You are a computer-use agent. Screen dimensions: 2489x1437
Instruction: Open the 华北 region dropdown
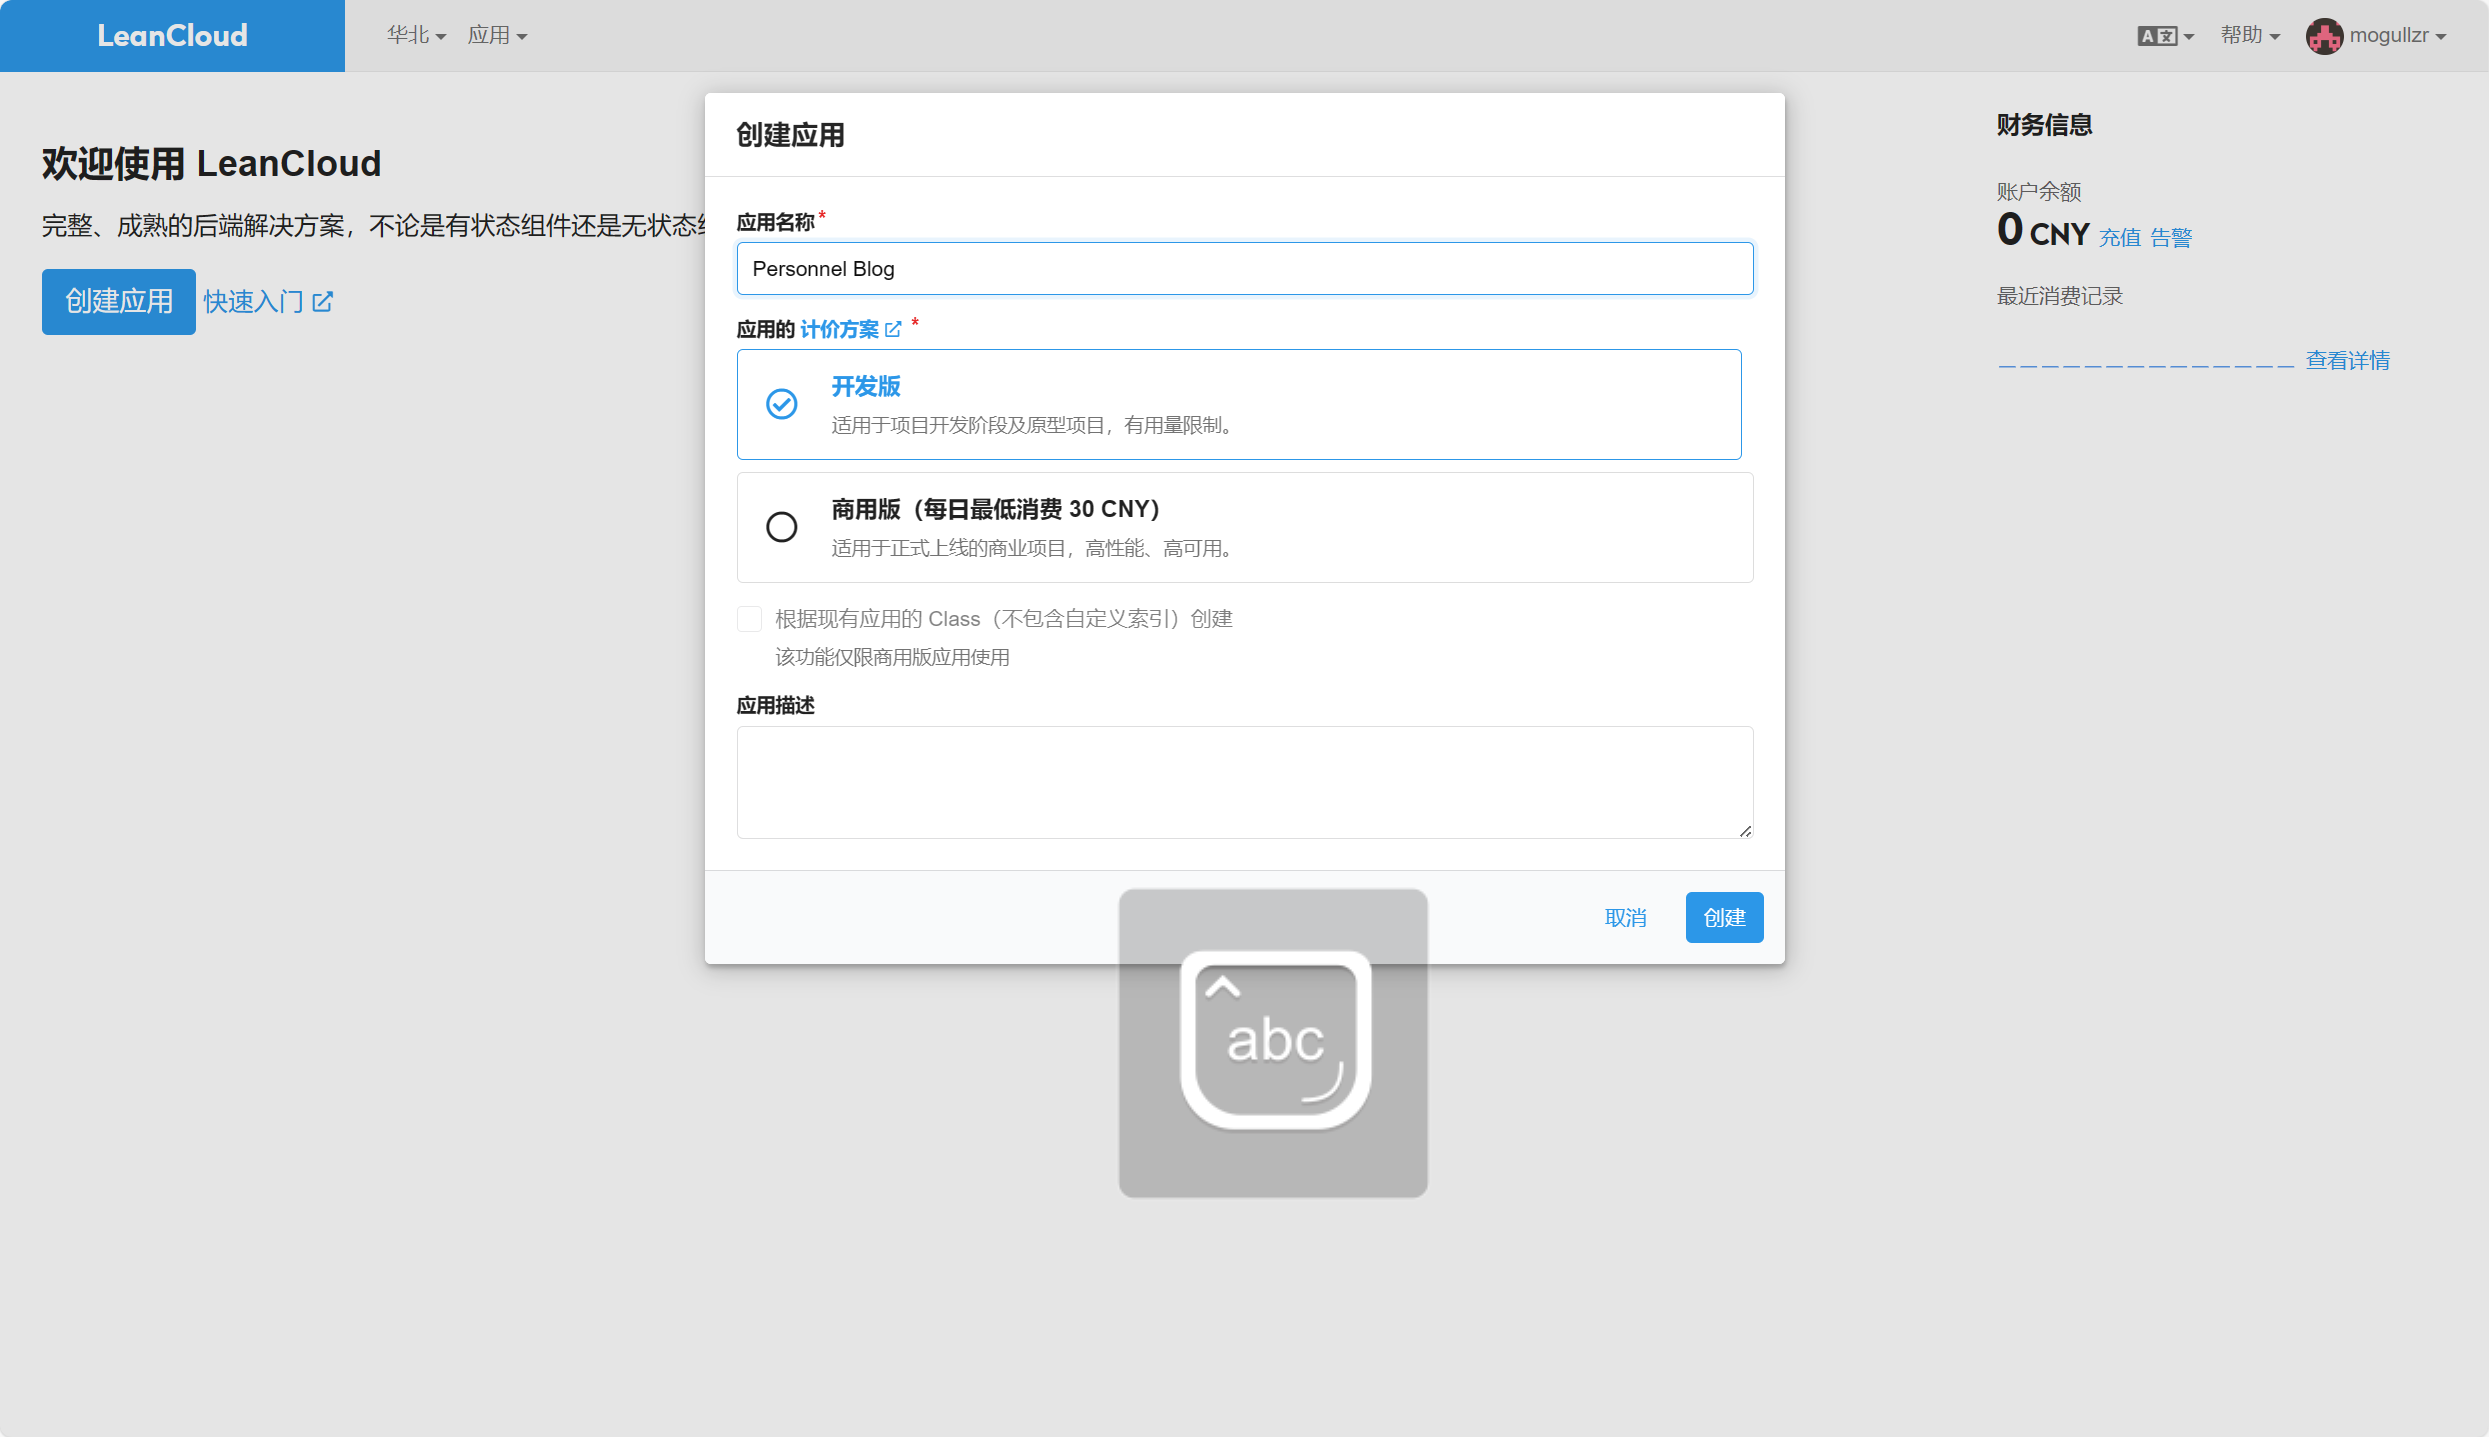tap(416, 35)
